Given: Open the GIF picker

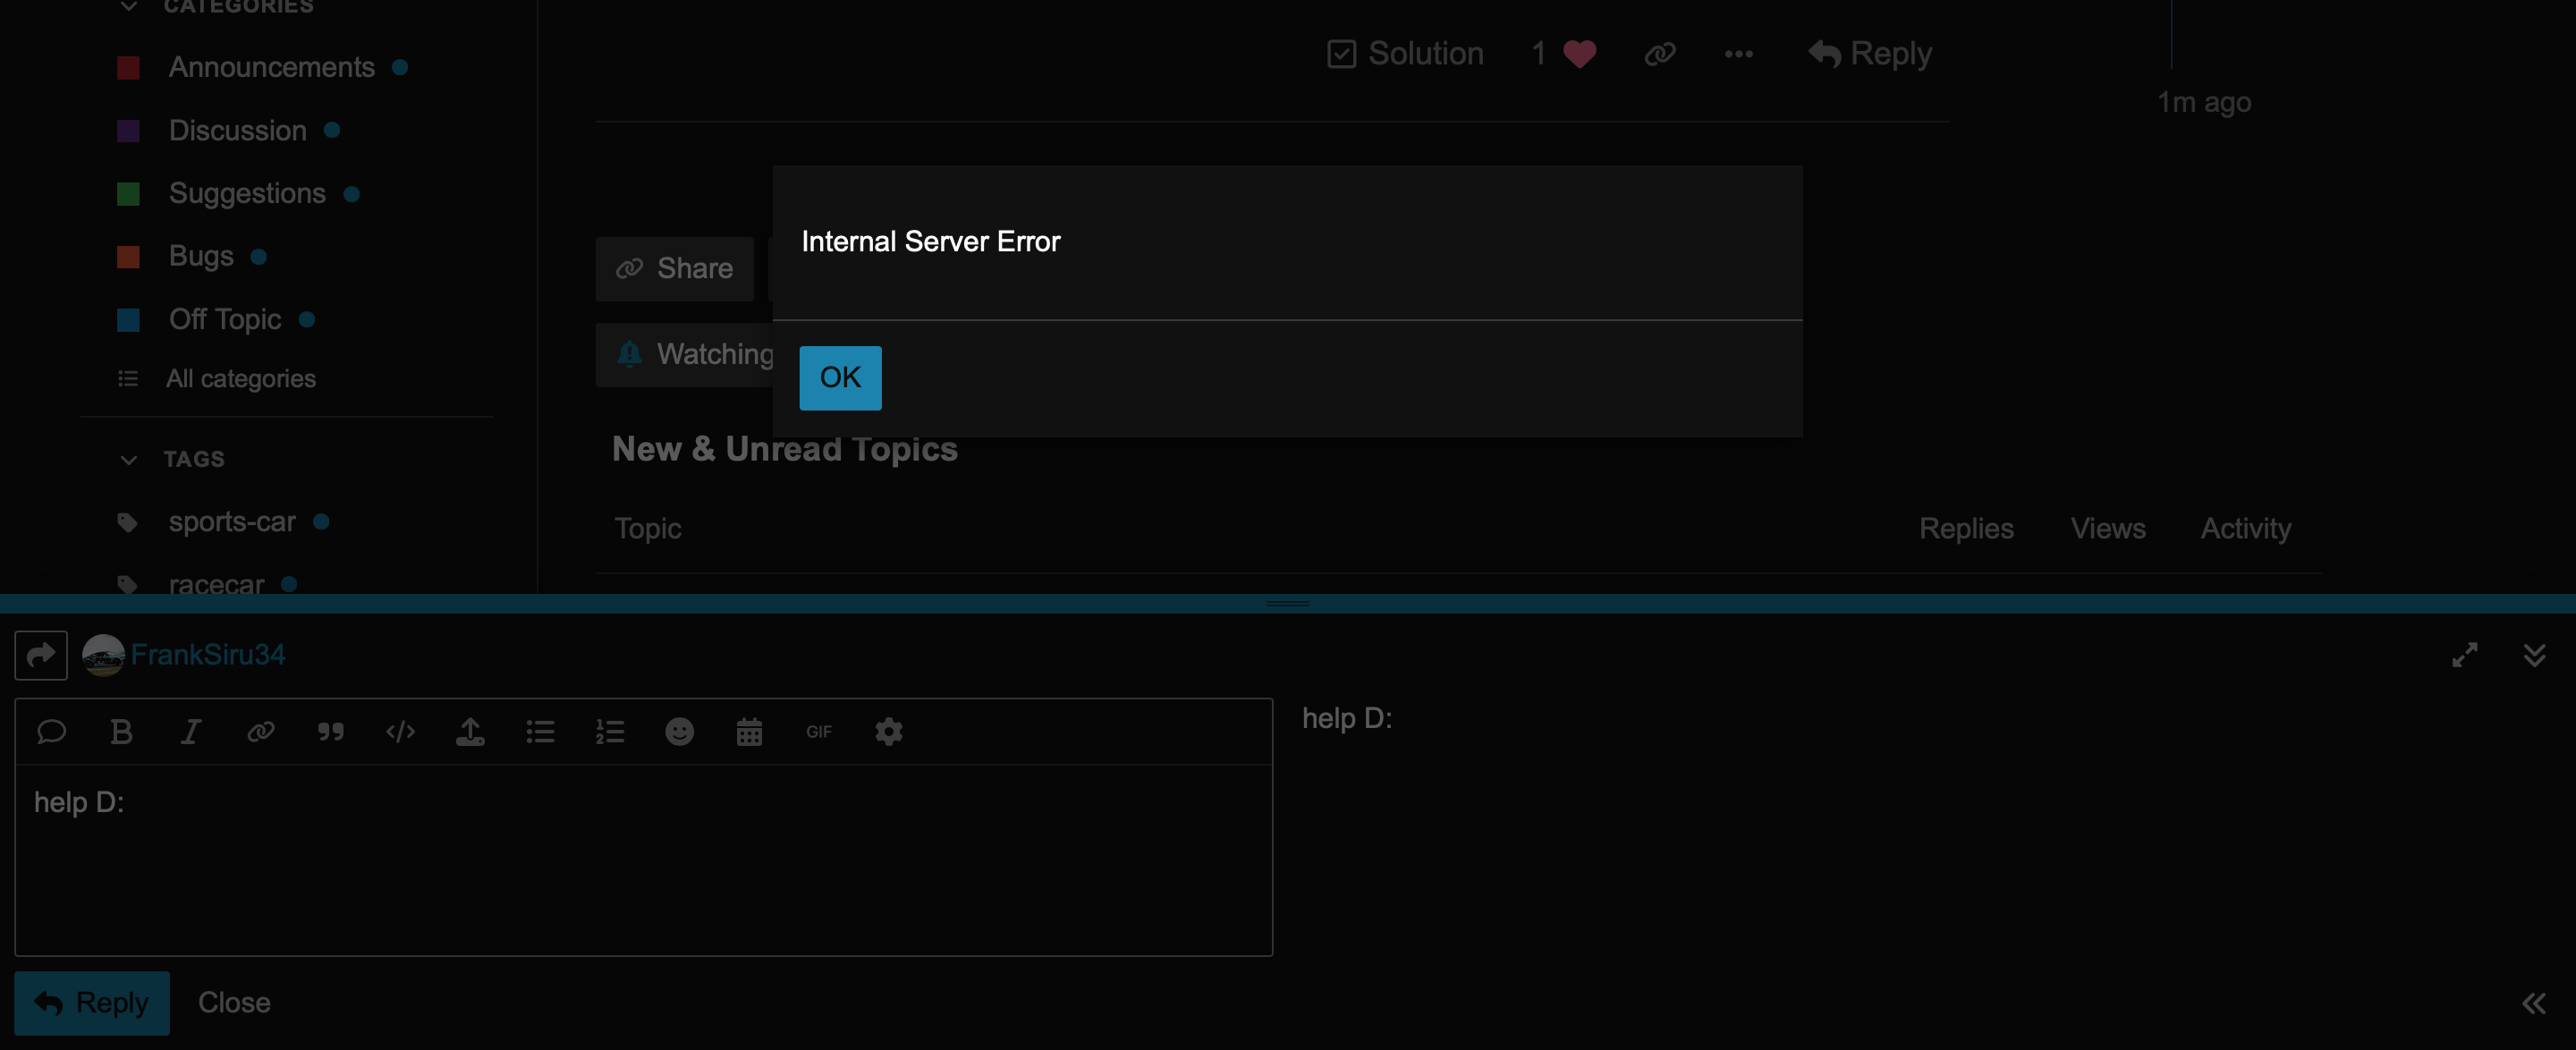Looking at the screenshot, I should tap(818, 732).
